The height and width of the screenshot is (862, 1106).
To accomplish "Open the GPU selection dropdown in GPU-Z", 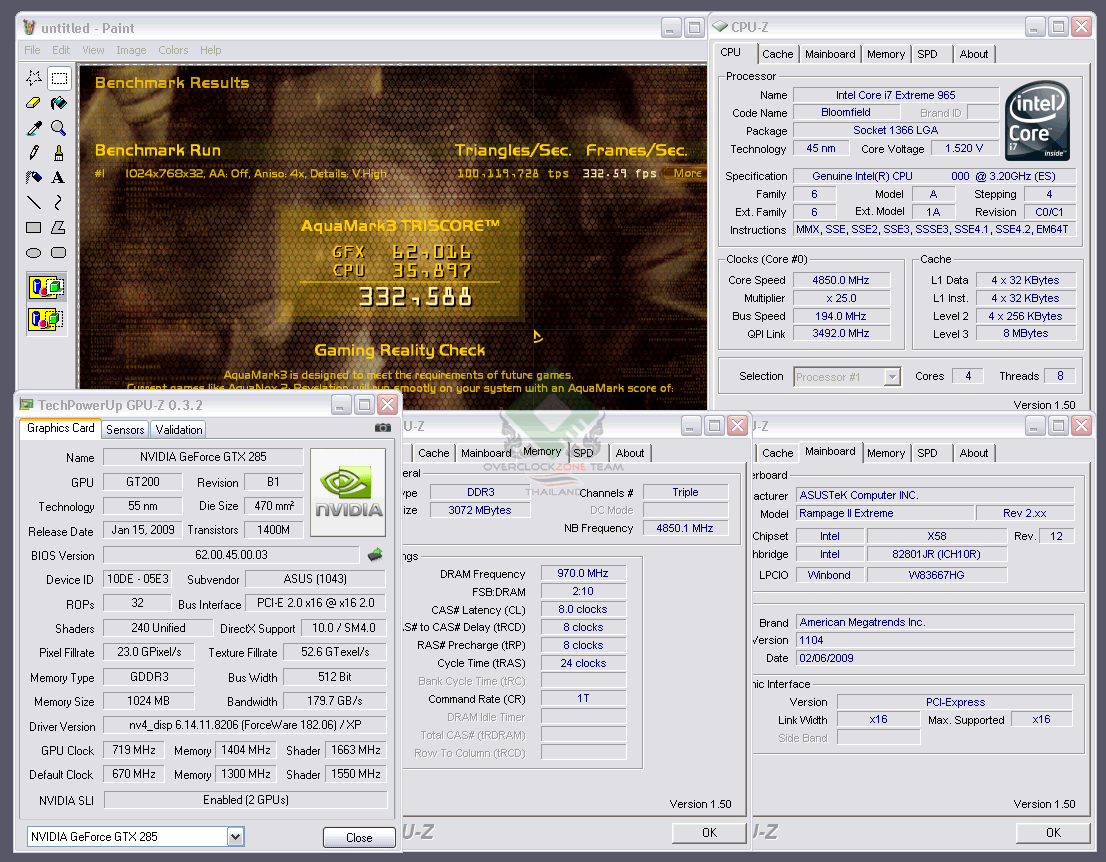I will pos(236,837).
